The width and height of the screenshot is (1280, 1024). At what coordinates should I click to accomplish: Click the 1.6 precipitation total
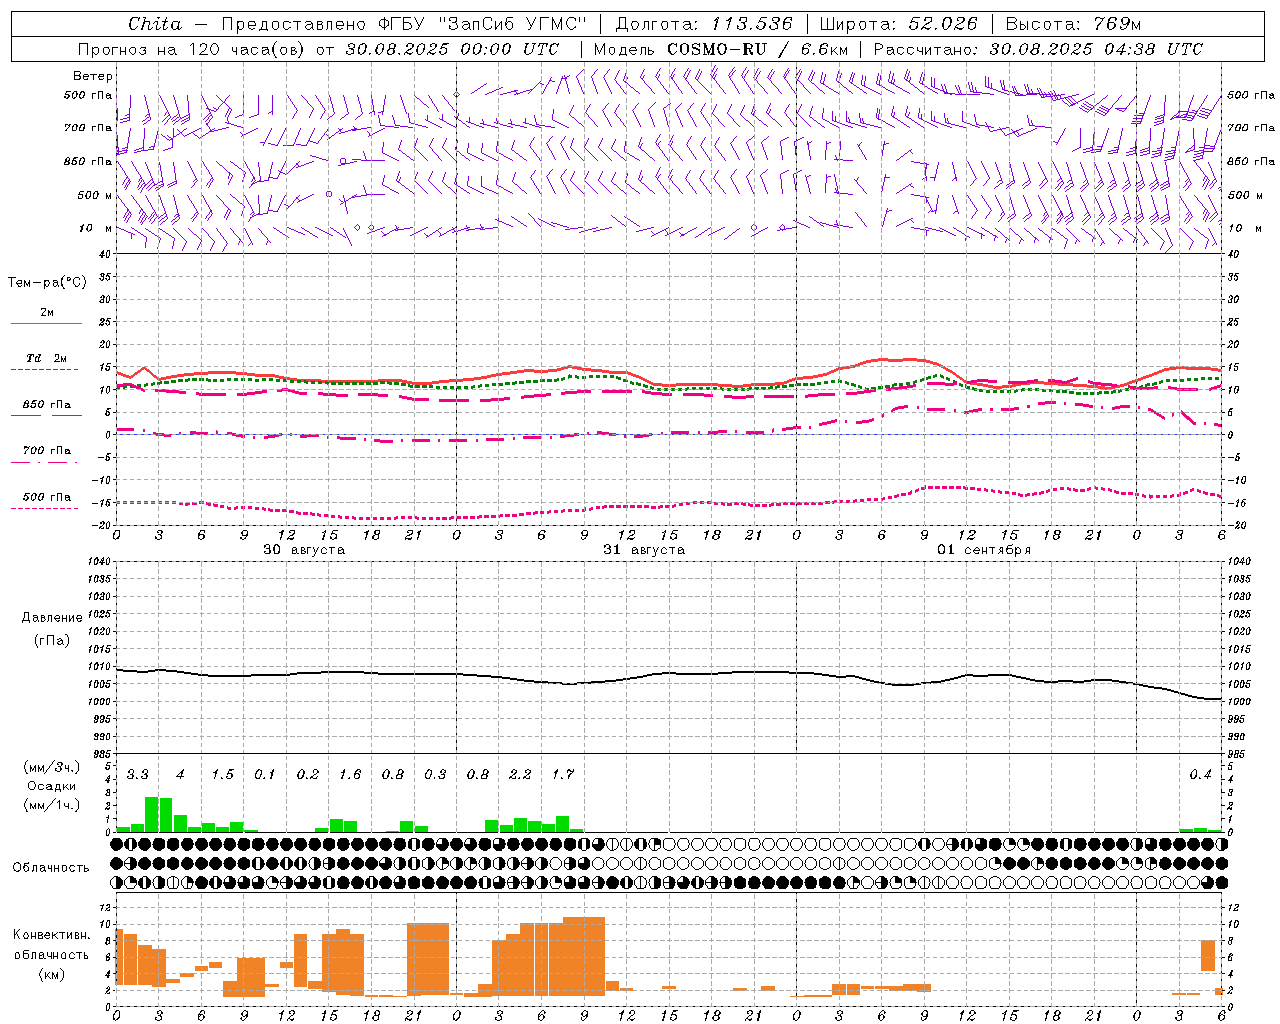[350, 775]
